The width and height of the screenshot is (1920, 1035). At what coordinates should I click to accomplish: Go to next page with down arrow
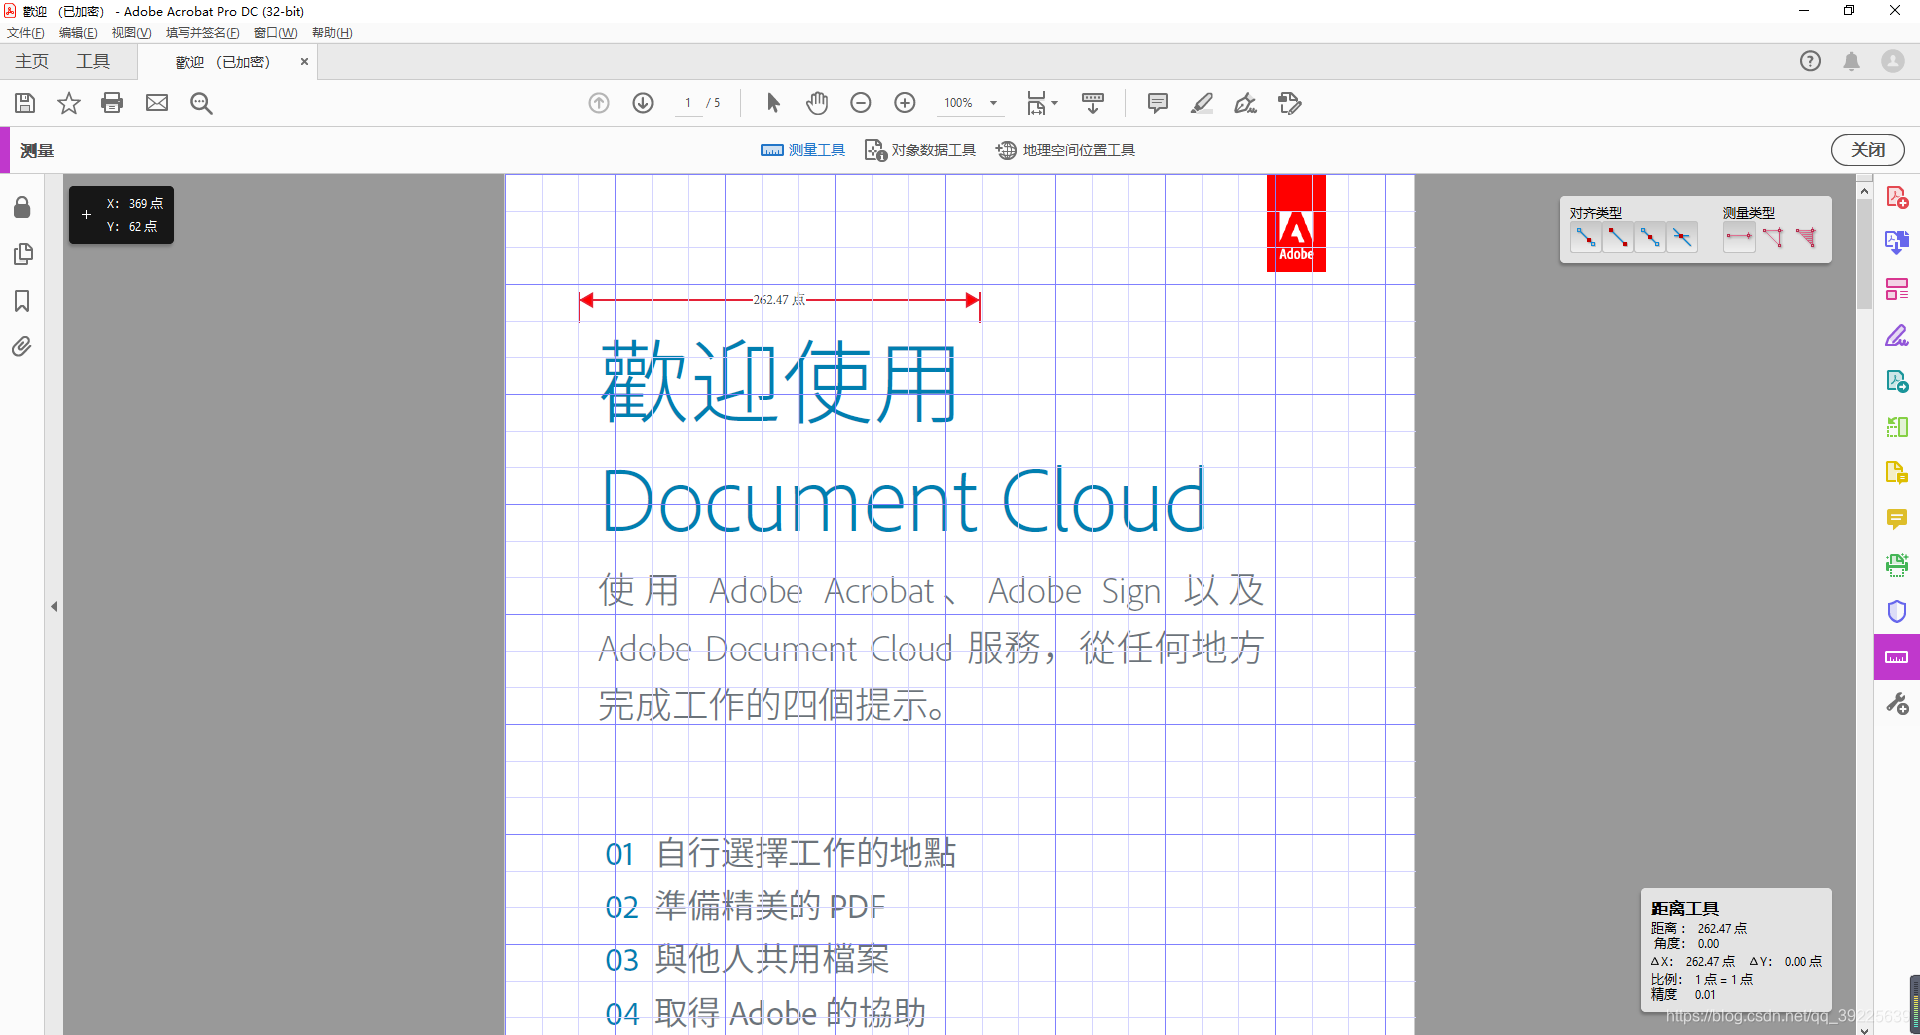tap(643, 103)
